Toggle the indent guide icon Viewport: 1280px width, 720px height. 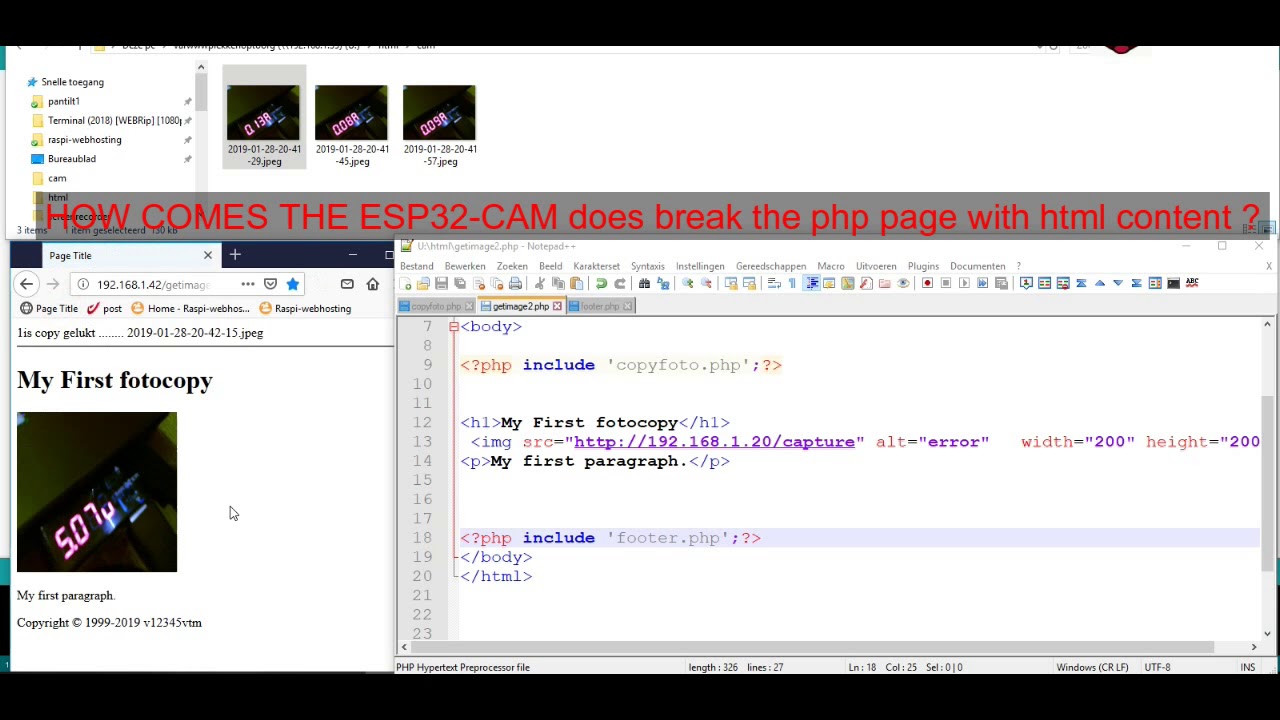pyautogui.click(x=811, y=284)
